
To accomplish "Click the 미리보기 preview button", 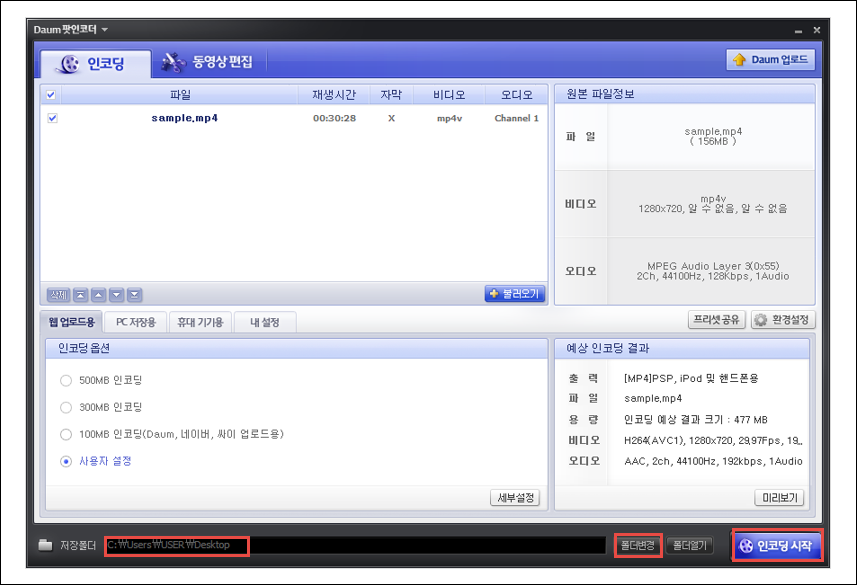I will click(x=779, y=498).
